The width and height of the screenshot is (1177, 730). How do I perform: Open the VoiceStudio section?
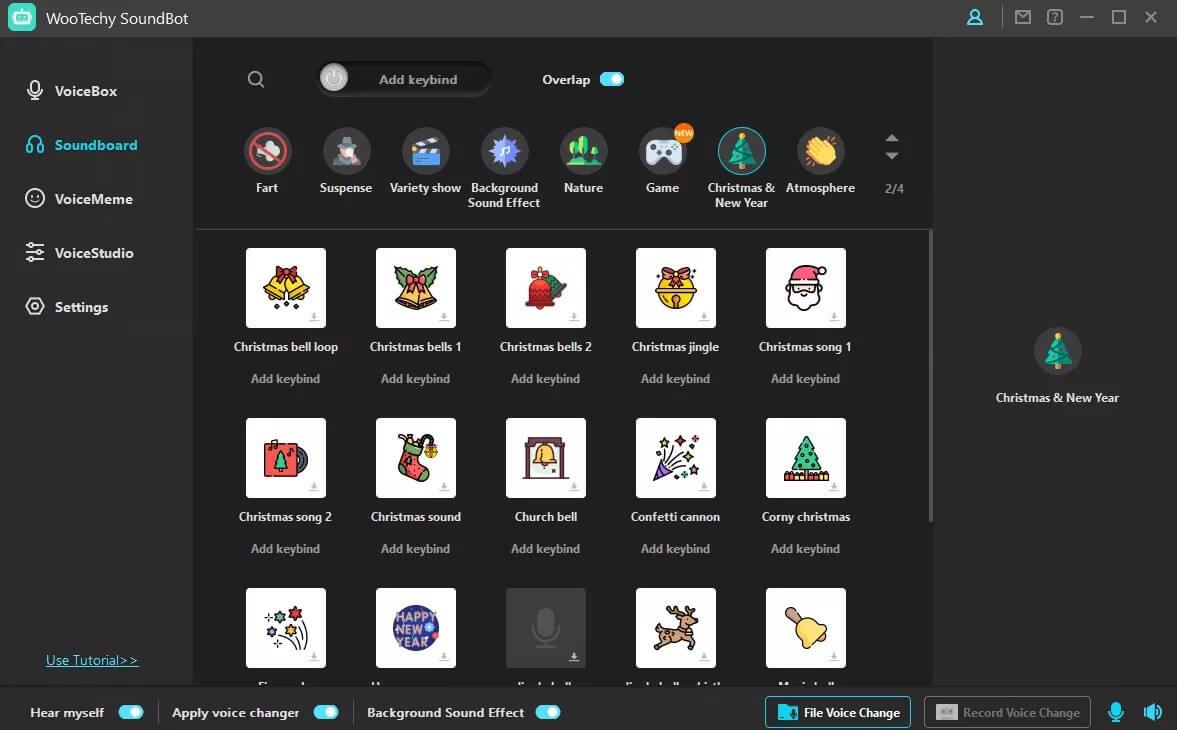(93, 253)
